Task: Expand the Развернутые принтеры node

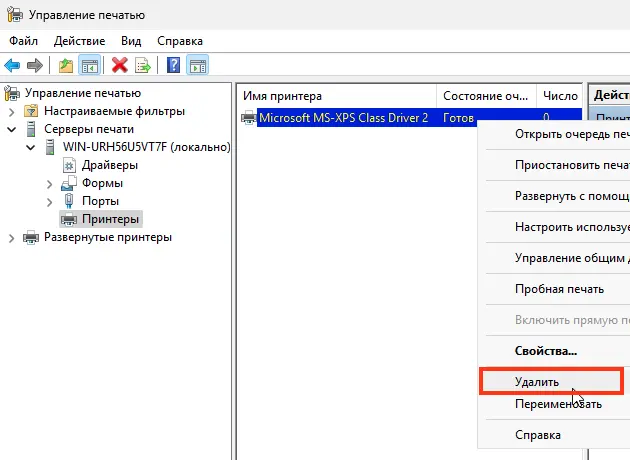Action: (x=12, y=238)
